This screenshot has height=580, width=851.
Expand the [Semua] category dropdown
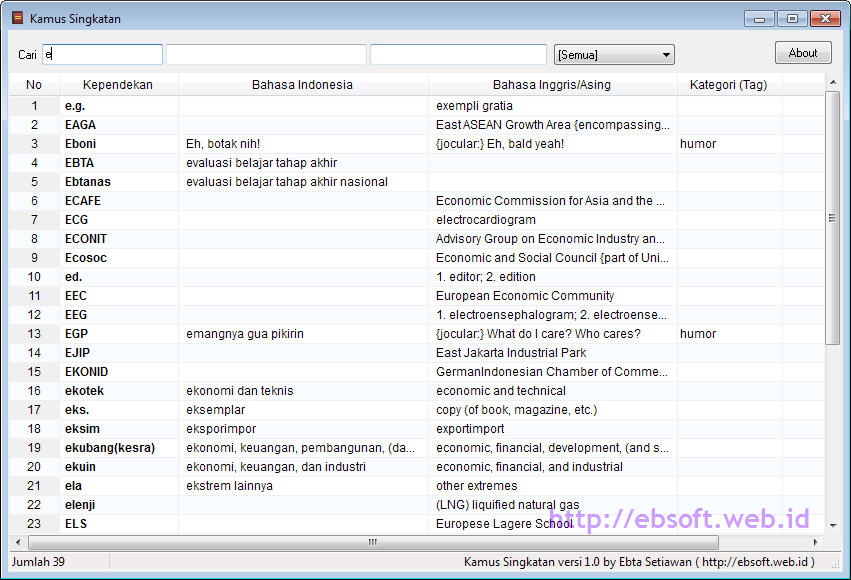(614, 55)
